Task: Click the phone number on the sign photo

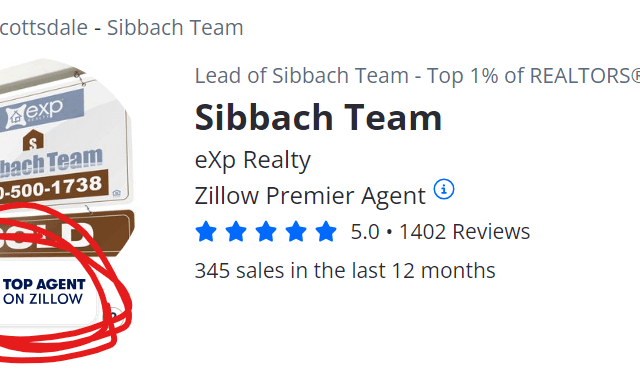Action: click(x=51, y=188)
